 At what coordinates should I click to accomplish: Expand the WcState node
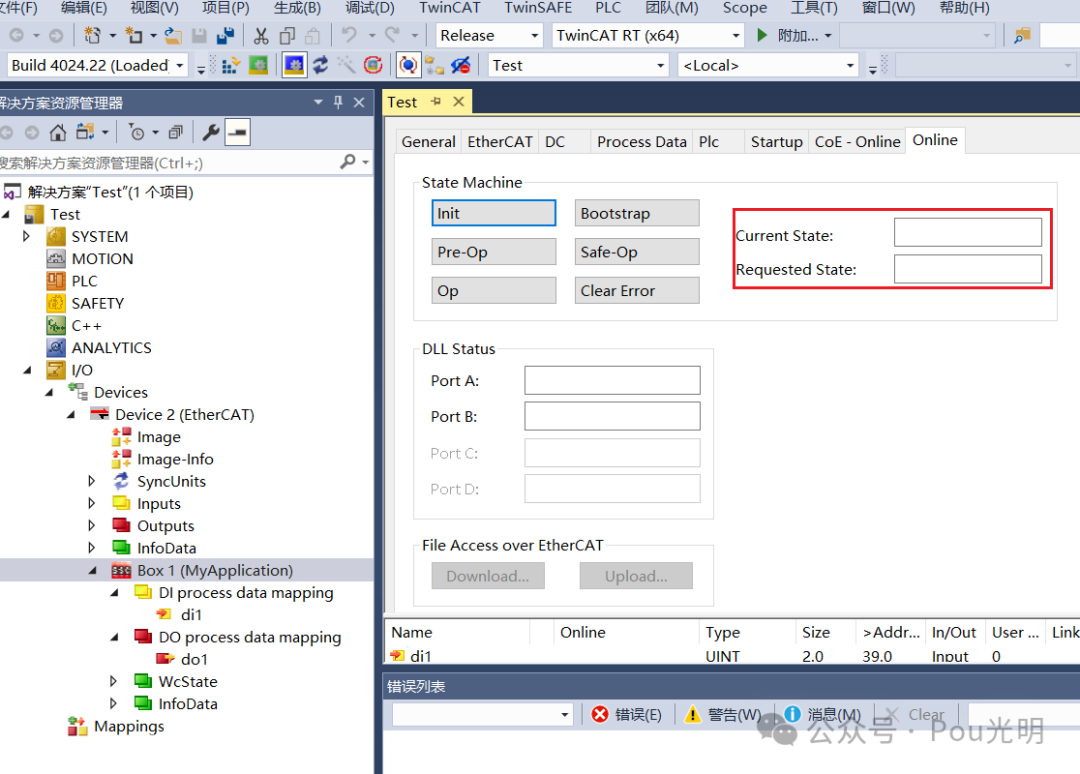(114, 682)
